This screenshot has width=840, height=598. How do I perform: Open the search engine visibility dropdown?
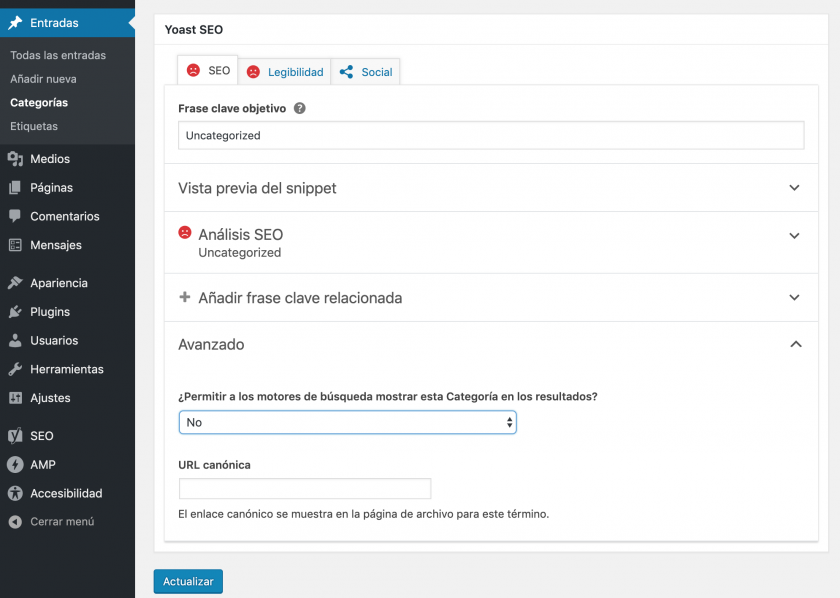(347, 422)
